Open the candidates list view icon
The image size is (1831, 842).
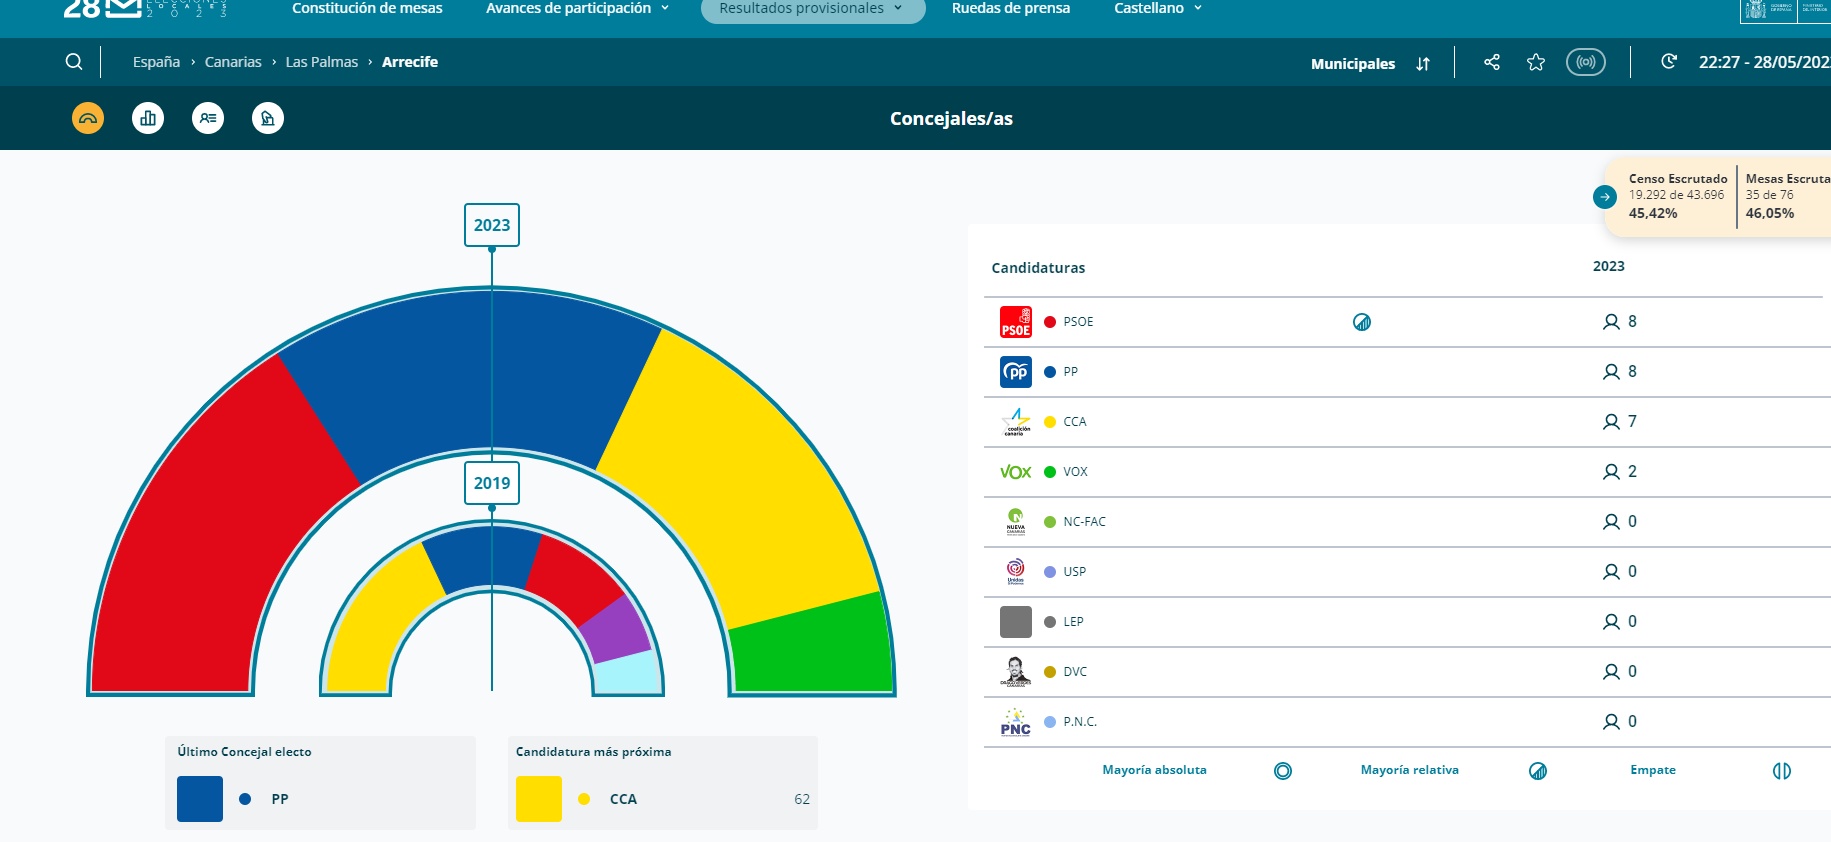click(208, 118)
